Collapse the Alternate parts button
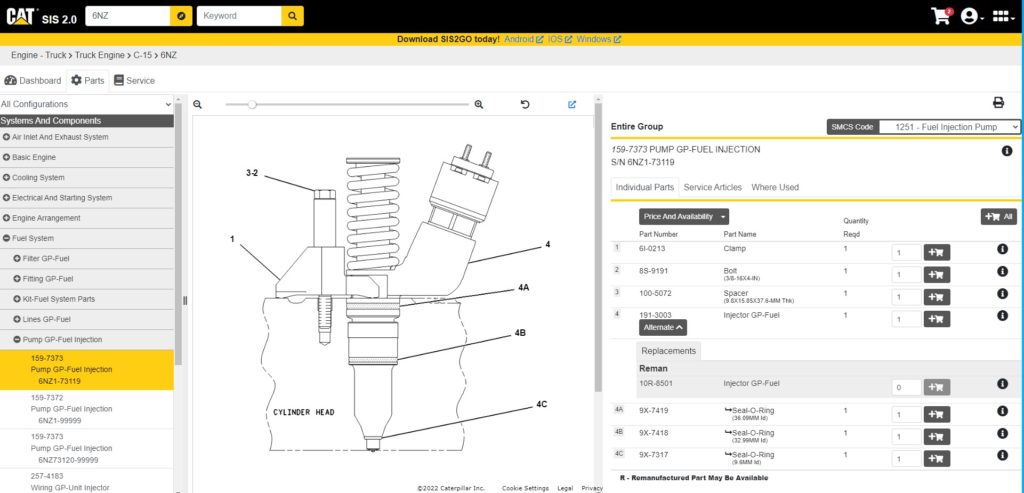The width and height of the screenshot is (1024, 493). [x=664, y=327]
